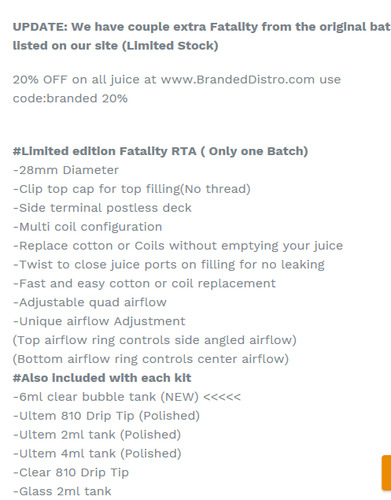Click 'Ultem 810 Drip Tip (Polished)' line

tap(106, 416)
